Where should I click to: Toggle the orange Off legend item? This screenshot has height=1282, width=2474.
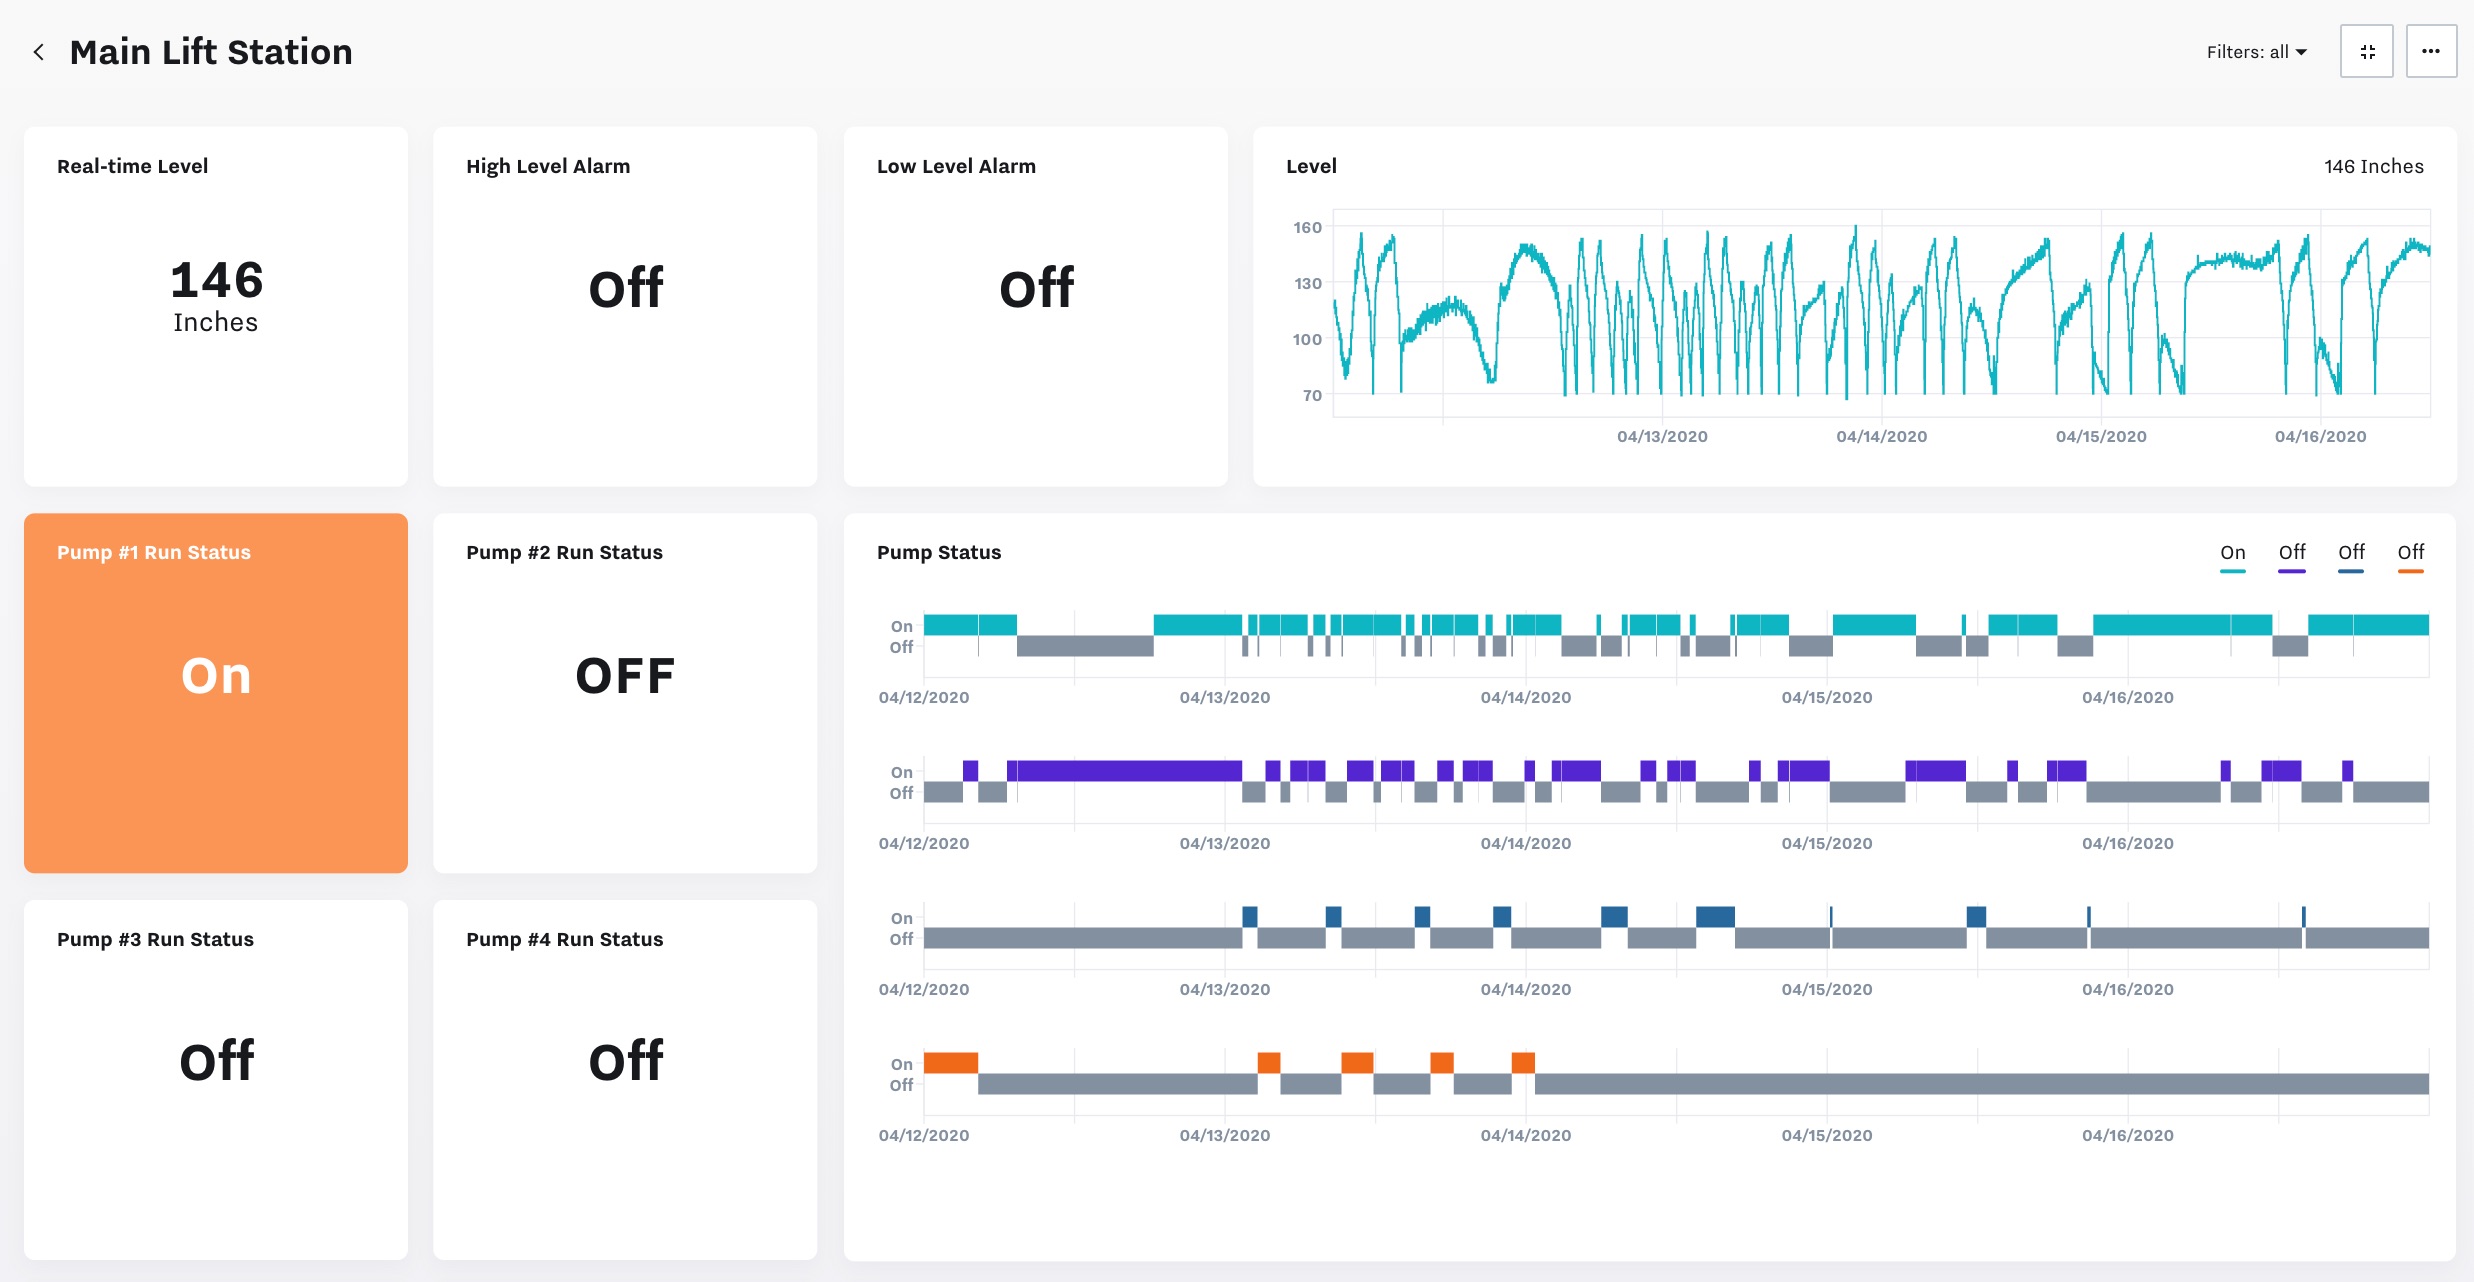(2411, 556)
